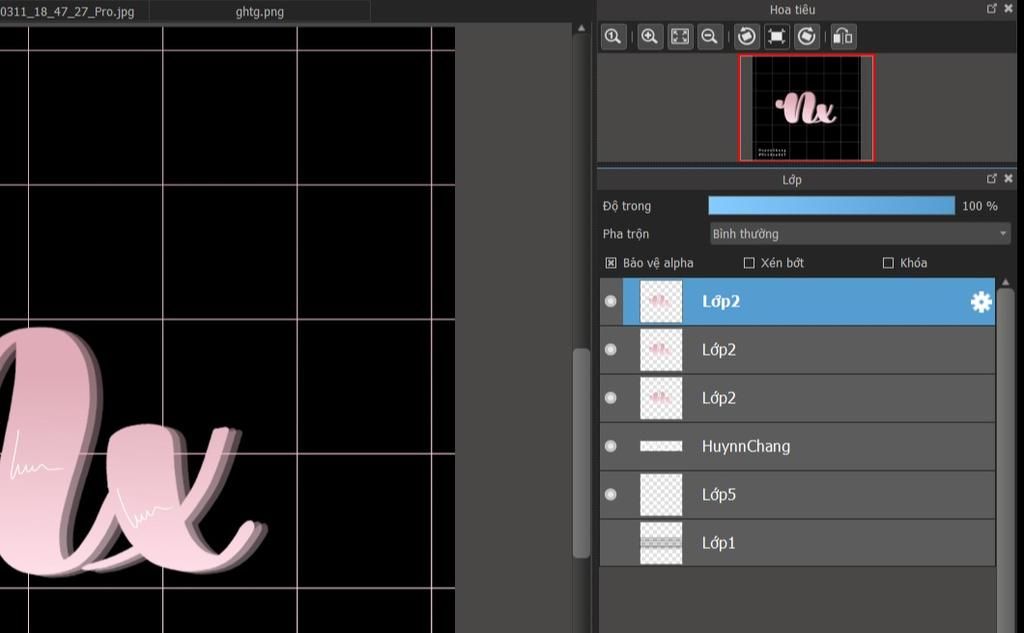Screen dimensions: 1024x633
Task: Rotate canvas view clockwise
Action: (x=807, y=37)
